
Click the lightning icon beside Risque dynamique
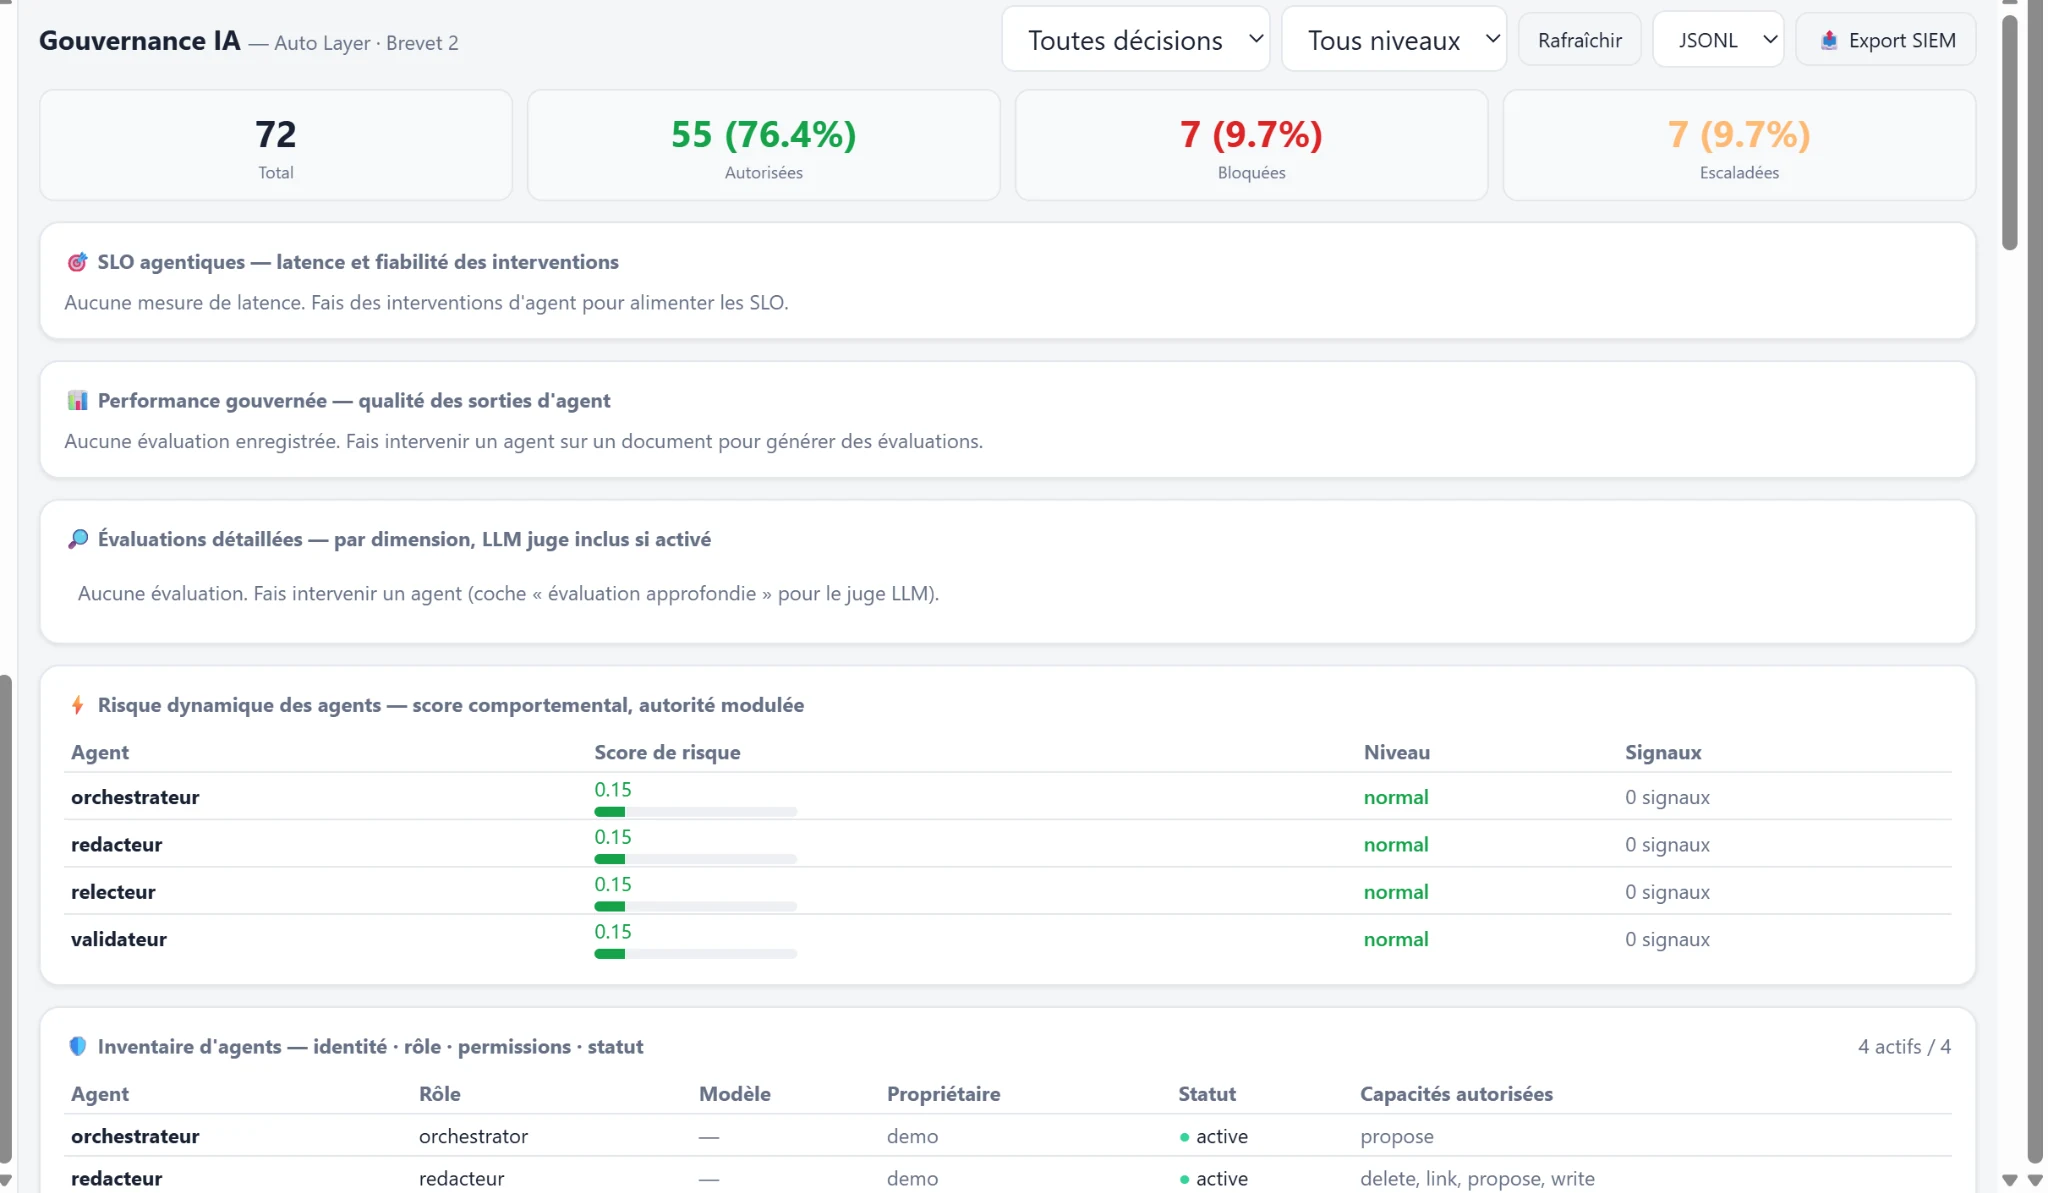tap(77, 706)
